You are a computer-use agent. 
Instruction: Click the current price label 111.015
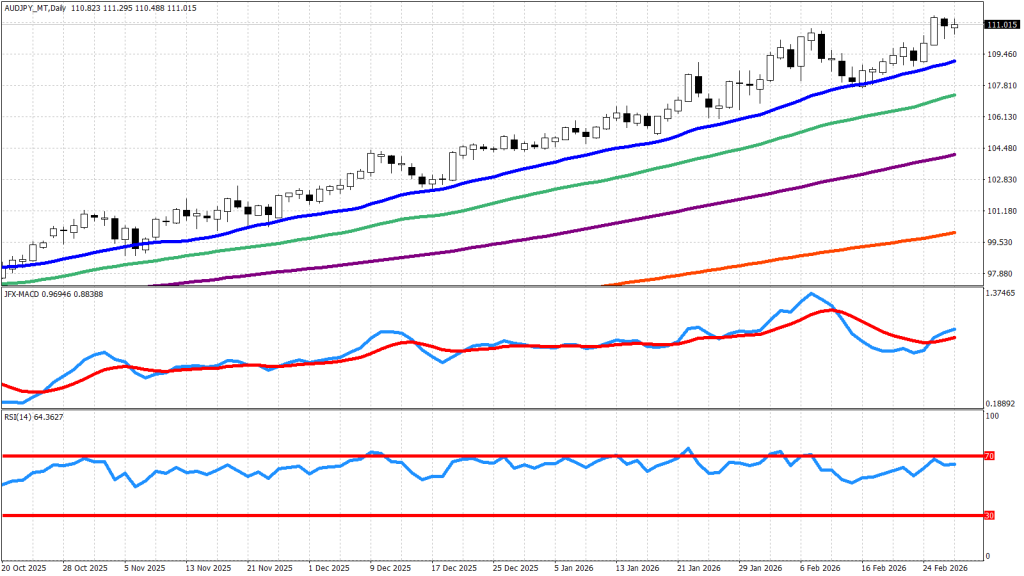point(1001,25)
